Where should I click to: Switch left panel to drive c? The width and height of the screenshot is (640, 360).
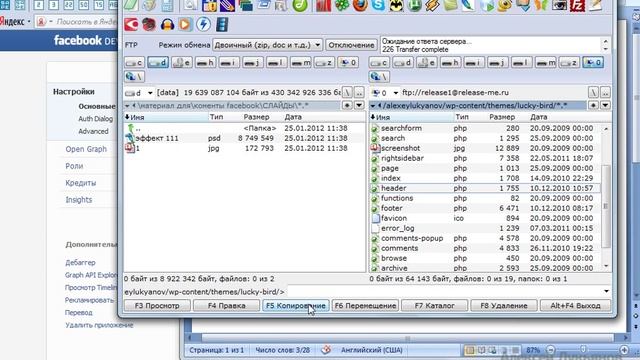134,62
